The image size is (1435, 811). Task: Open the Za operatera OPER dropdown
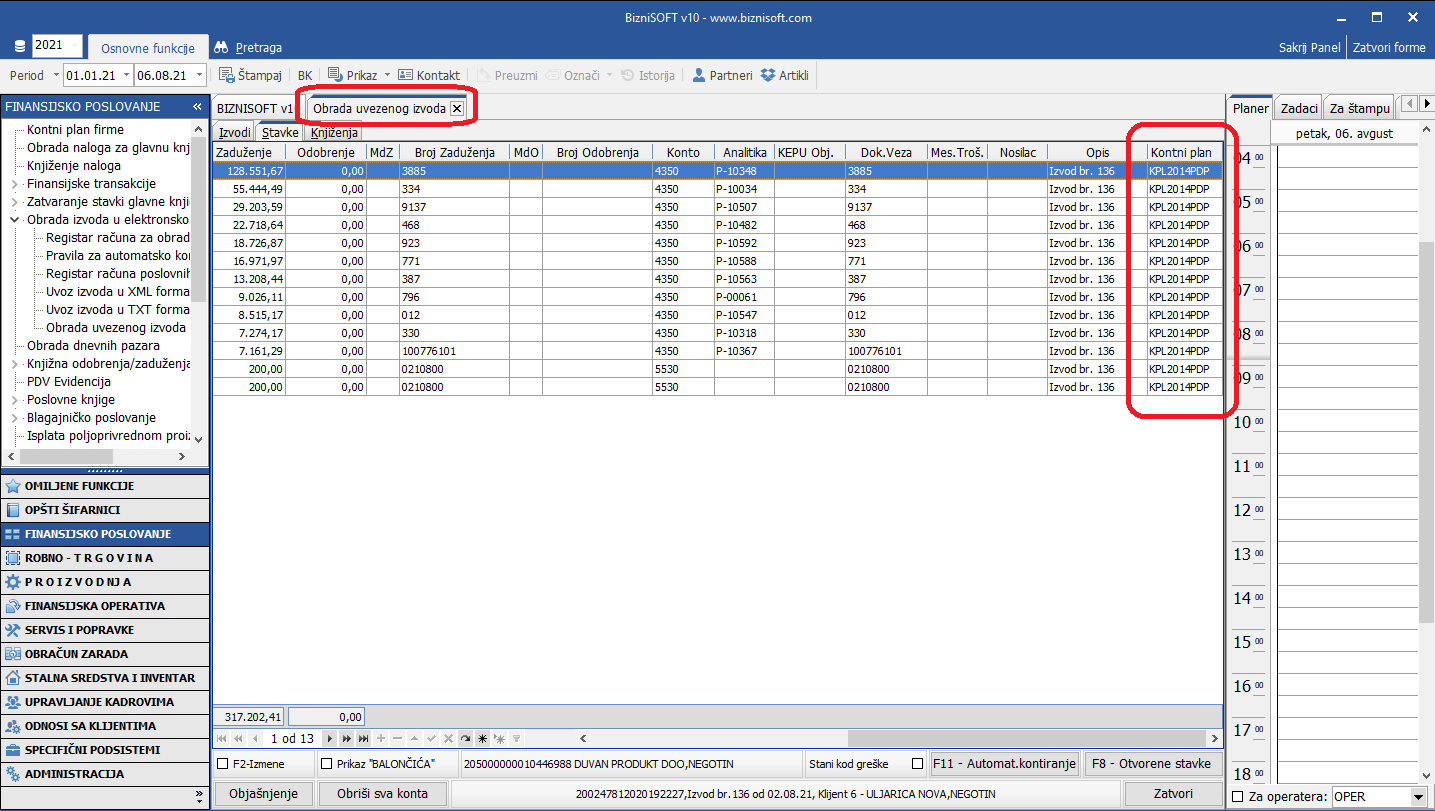[1418, 797]
